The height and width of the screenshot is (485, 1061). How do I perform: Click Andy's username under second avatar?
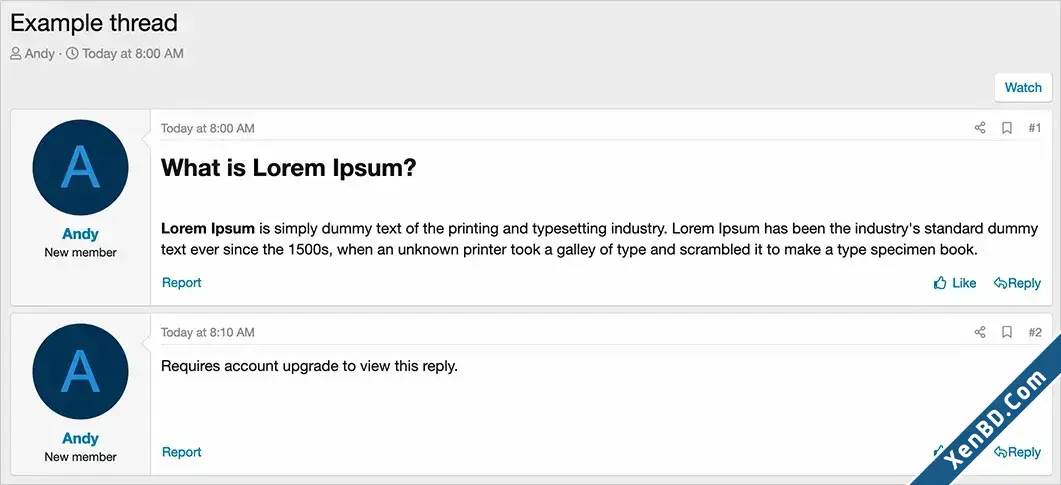click(81, 438)
